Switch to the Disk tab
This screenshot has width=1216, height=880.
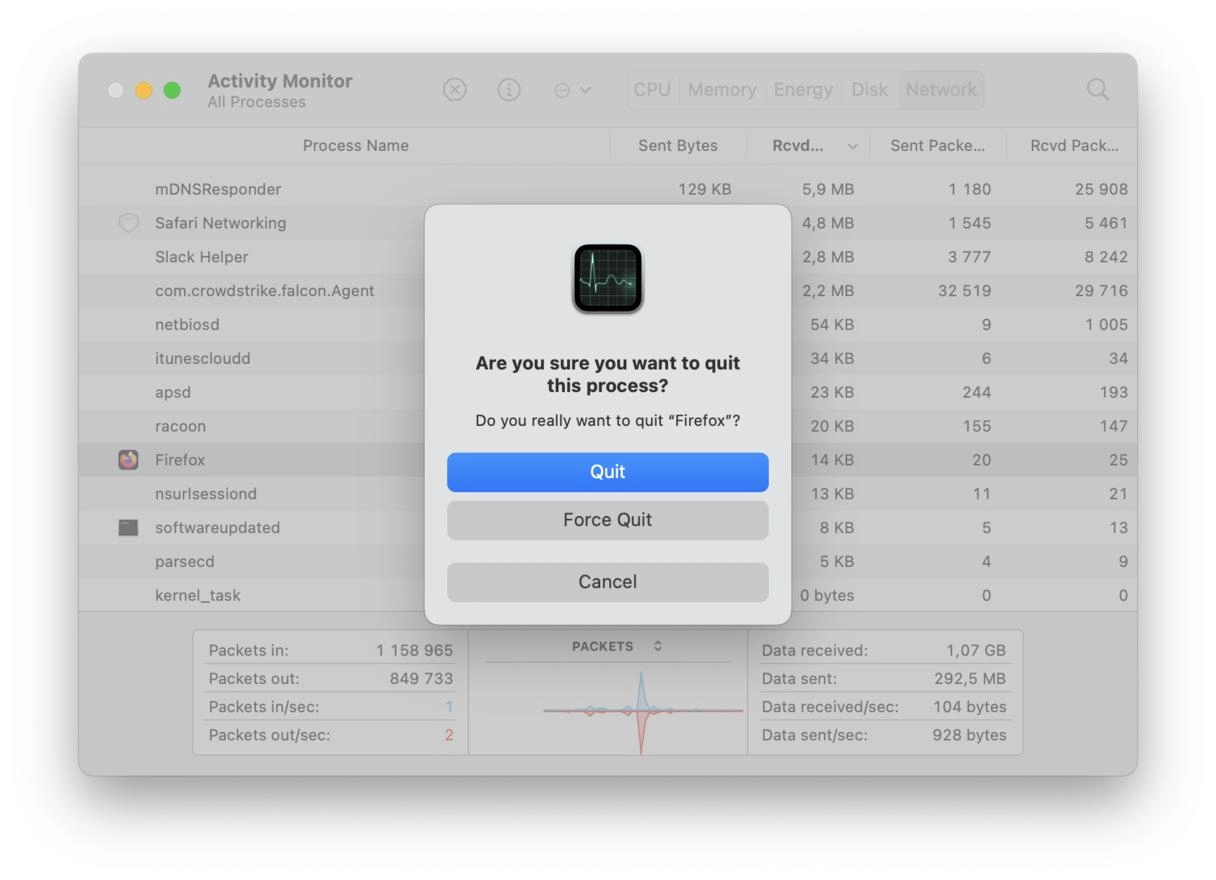point(870,90)
